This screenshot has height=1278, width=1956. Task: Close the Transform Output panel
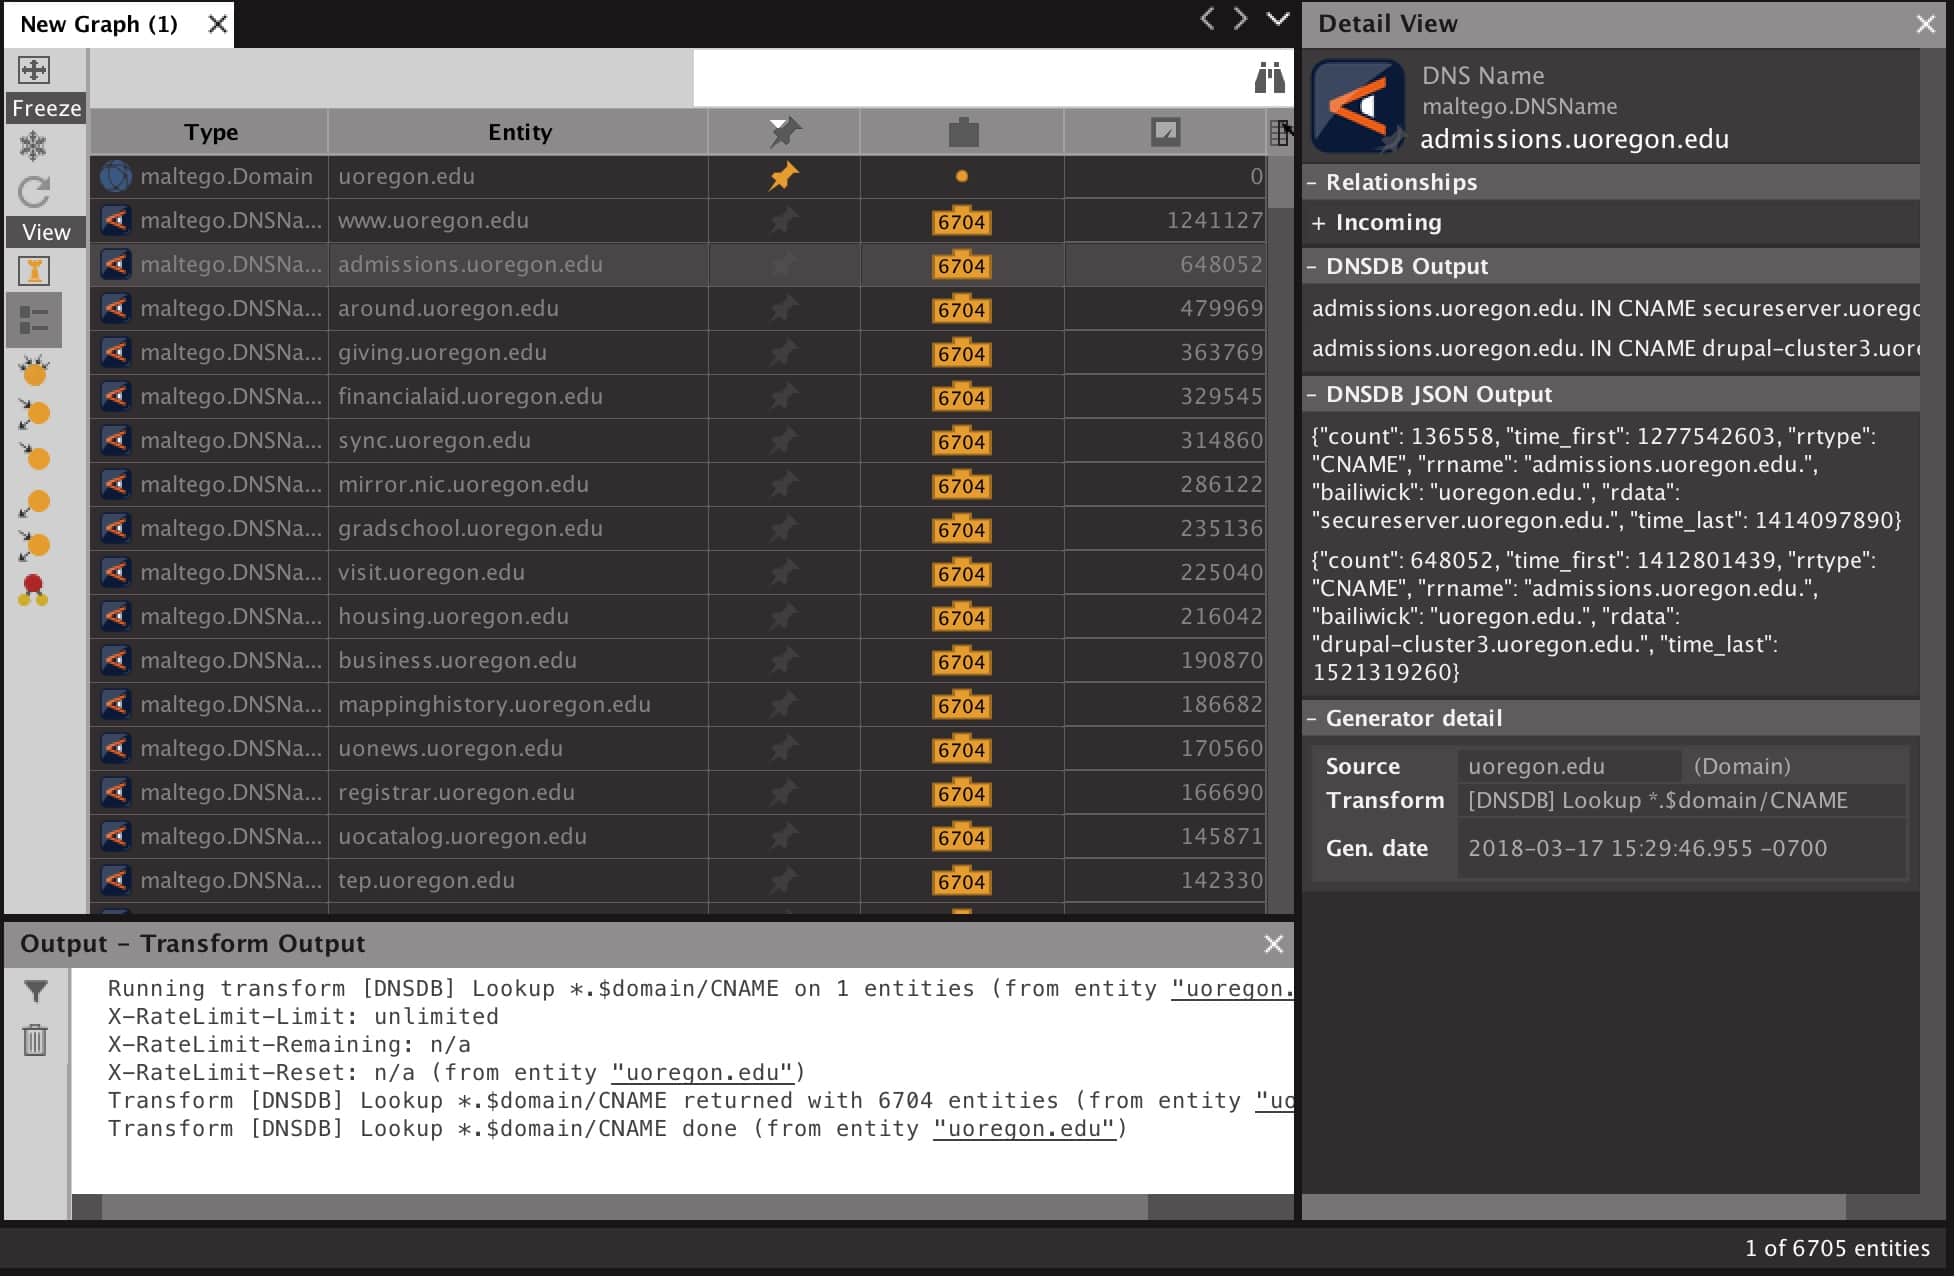point(1274,945)
